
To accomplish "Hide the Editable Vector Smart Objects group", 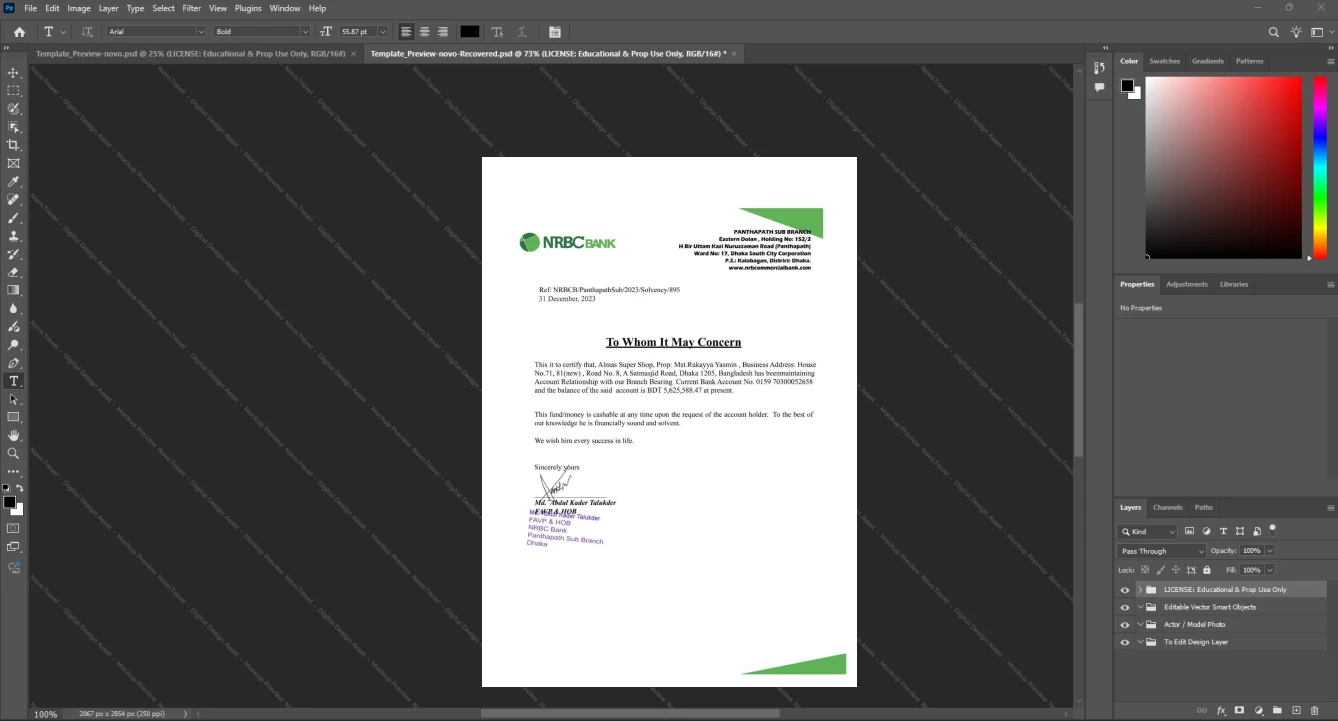I will pyautogui.click(x=1125, y=607).
